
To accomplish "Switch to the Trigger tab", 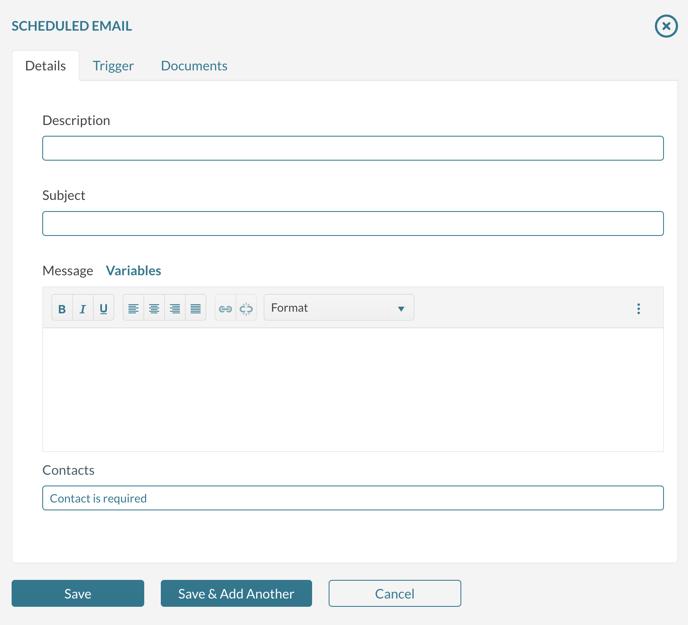I will point(113,66).
